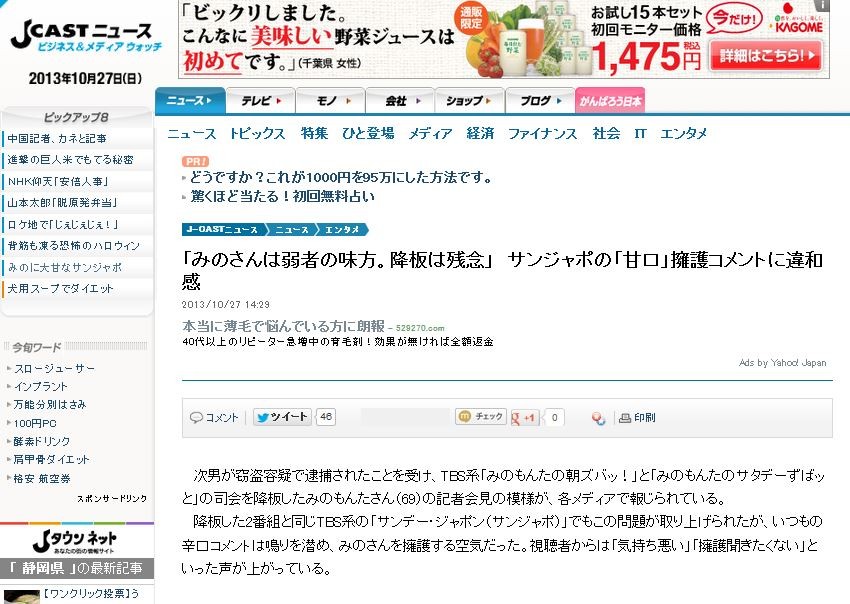
Task: Click the 静岡県の最新記事 header
Action: point(76,568)
